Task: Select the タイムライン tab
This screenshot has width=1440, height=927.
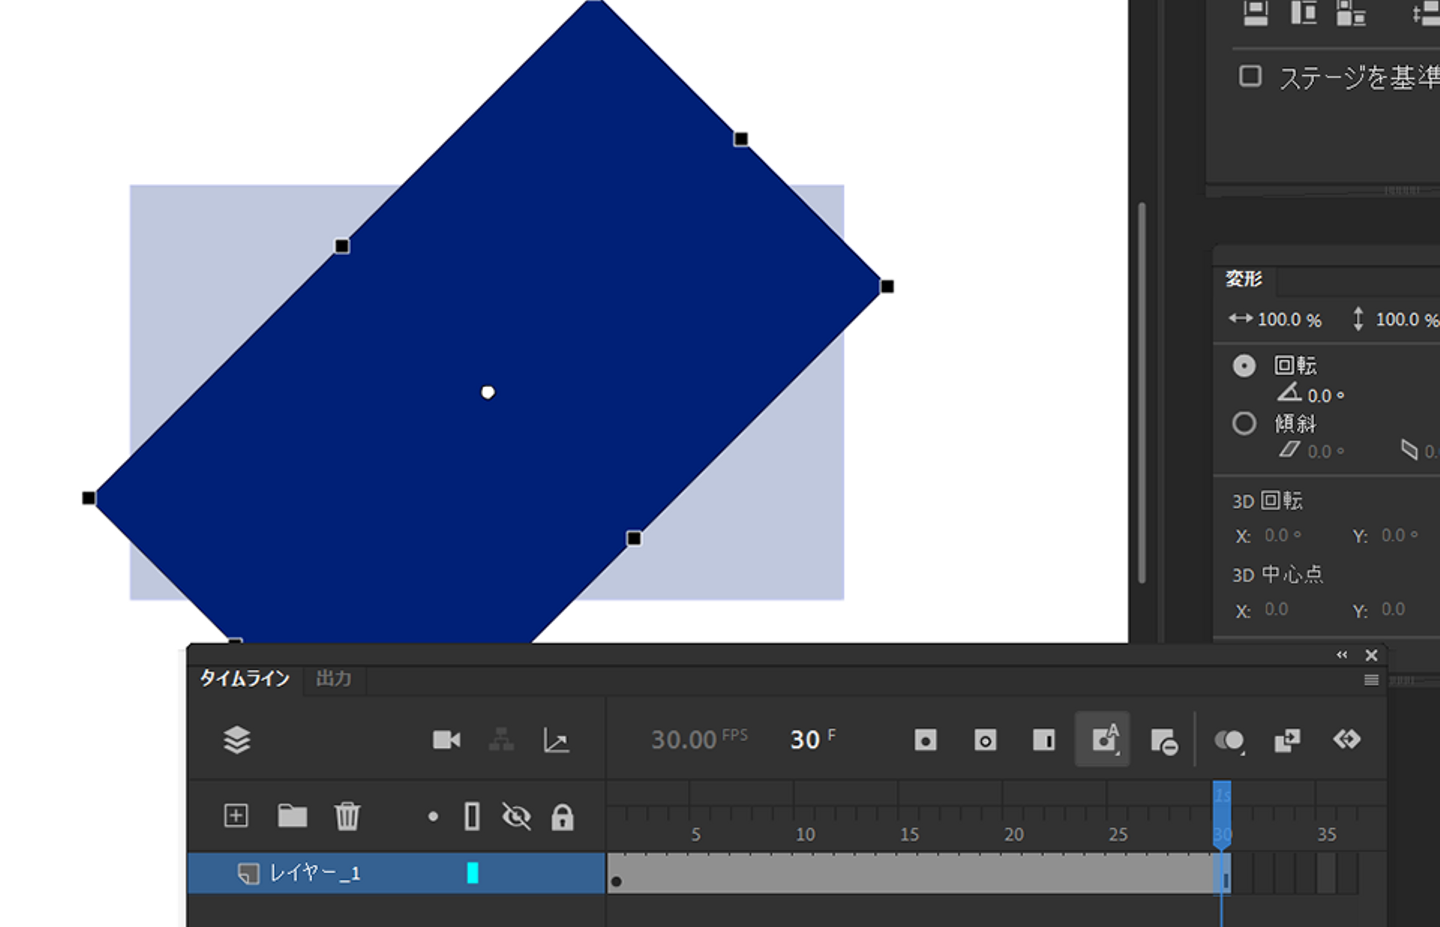Action: pyautogui.click(x=244, y=679)
